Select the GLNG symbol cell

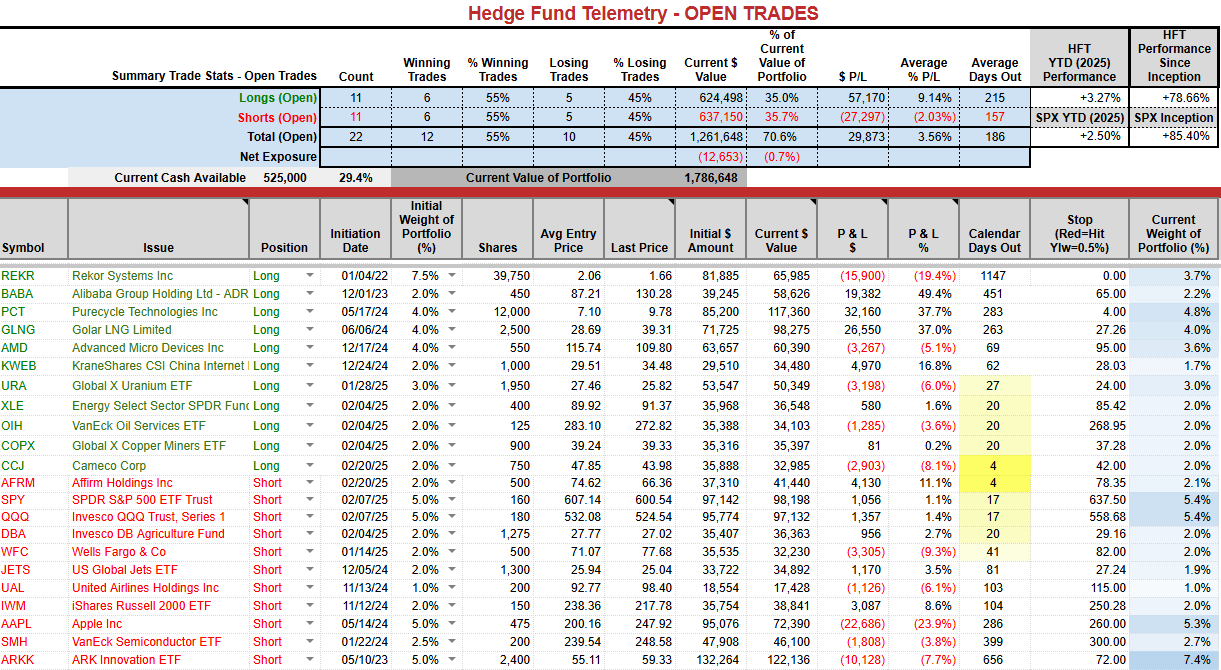pyautogui.click(x=34, y=330)
